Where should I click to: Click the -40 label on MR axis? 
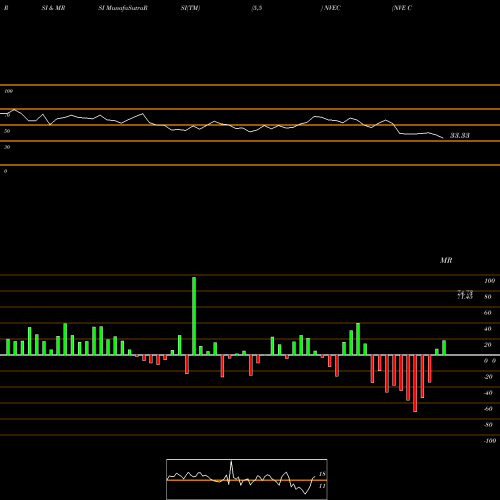488,393
